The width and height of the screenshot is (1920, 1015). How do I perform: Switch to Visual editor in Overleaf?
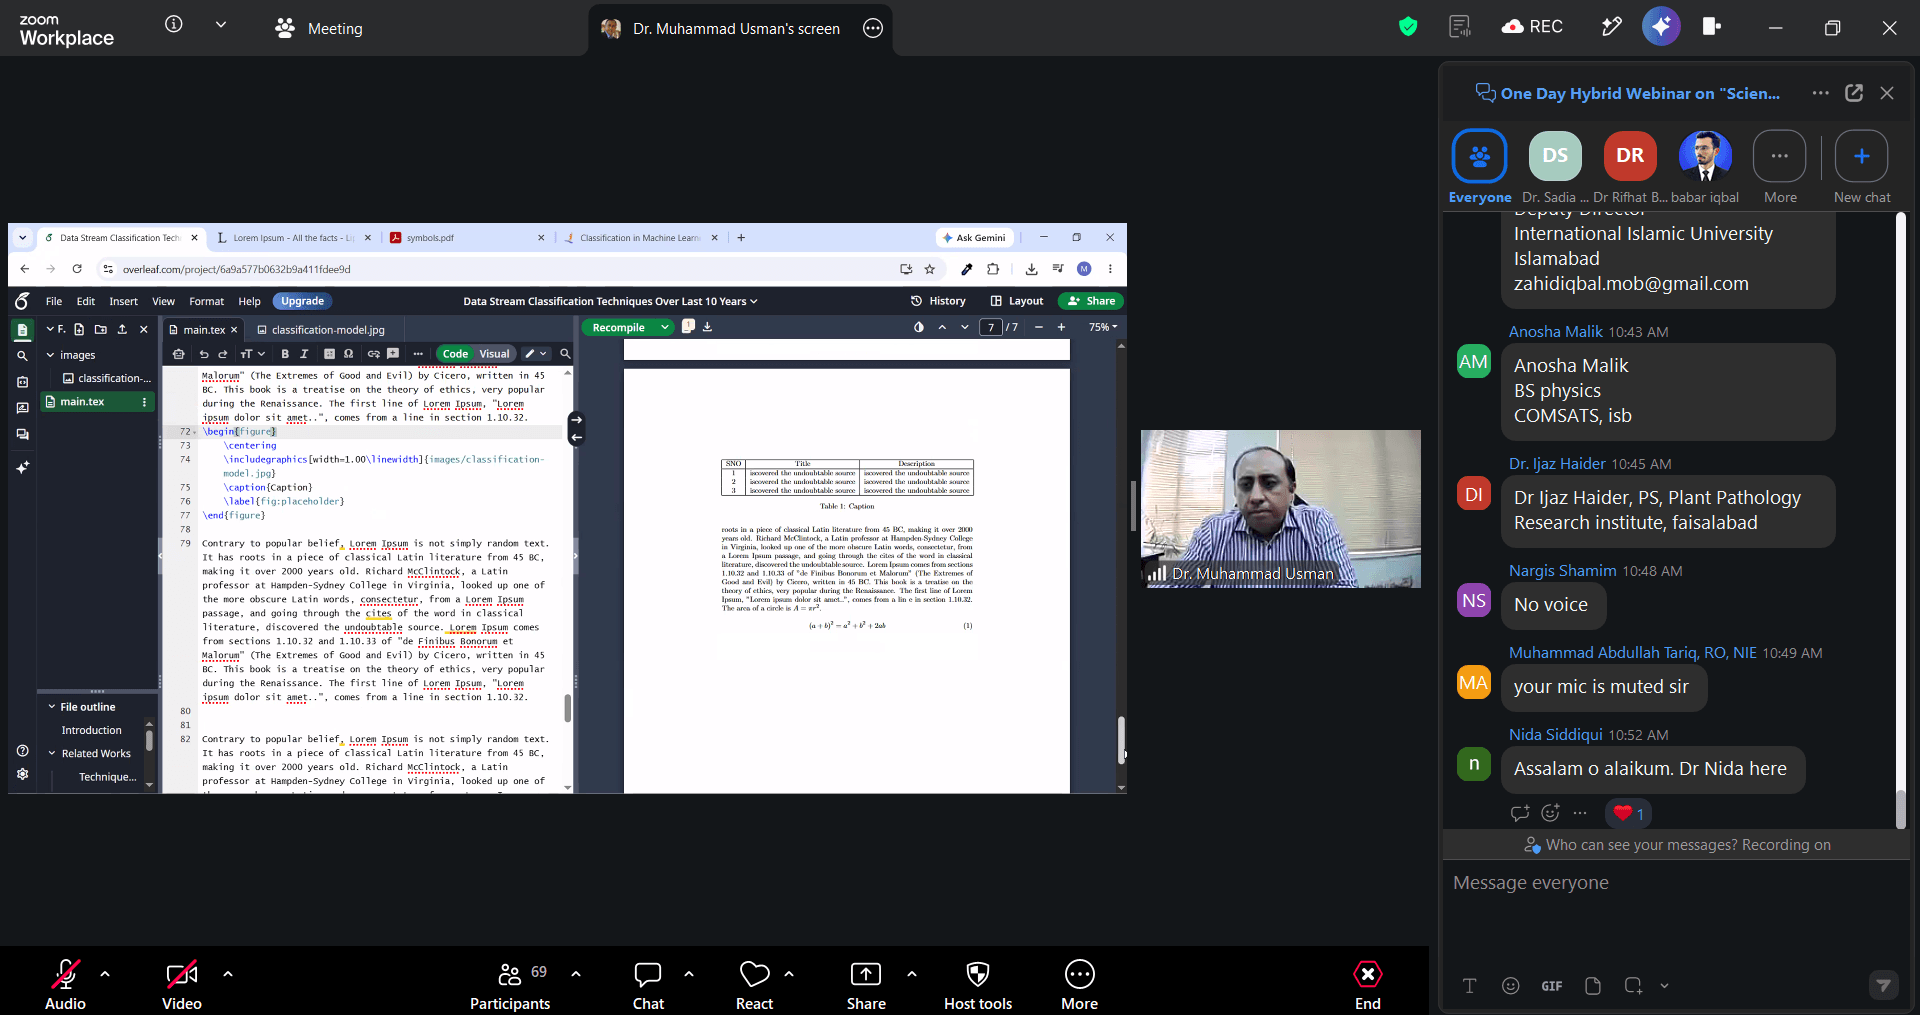tap(494, 354)
